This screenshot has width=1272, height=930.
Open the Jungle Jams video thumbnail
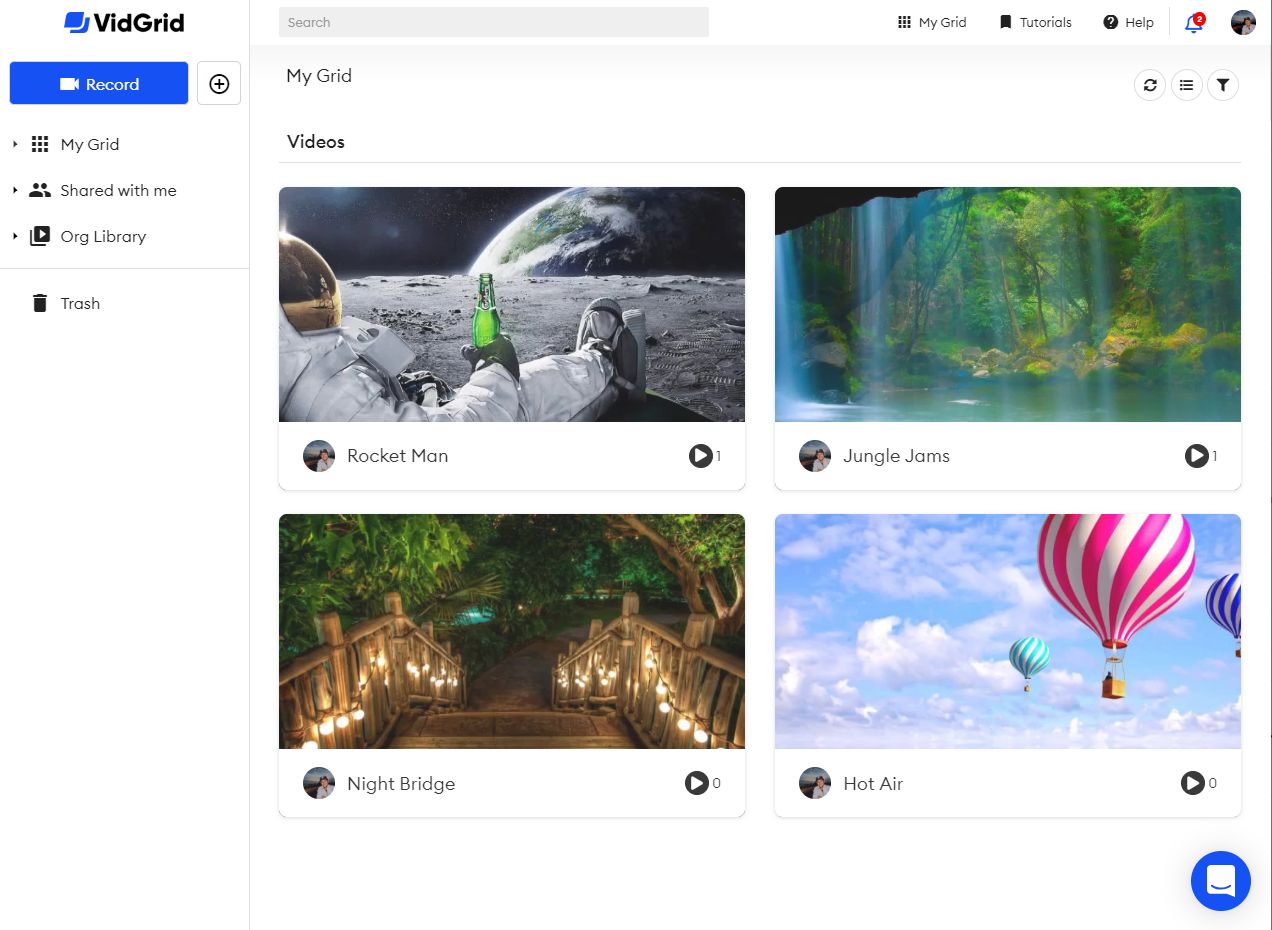pyautogui.click(x=1007, y=304)
